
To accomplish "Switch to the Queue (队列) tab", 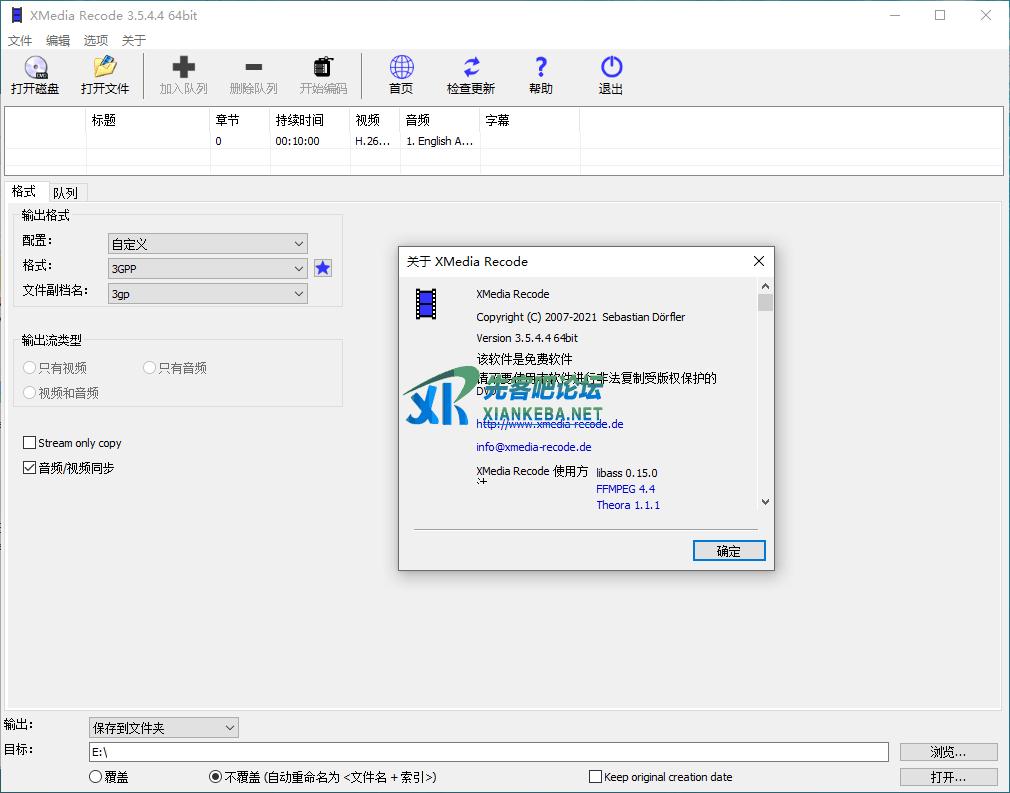I will click(65, 193).
